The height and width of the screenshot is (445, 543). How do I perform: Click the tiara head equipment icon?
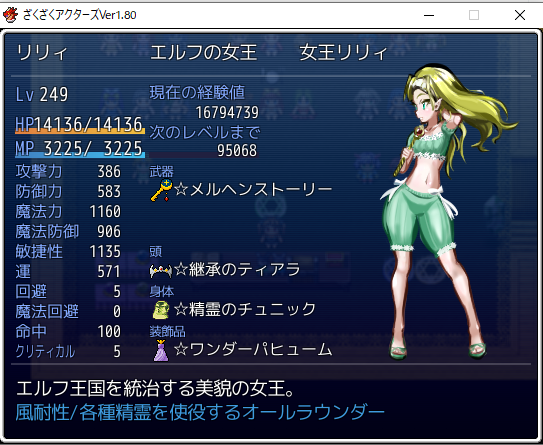click(161, 270)
